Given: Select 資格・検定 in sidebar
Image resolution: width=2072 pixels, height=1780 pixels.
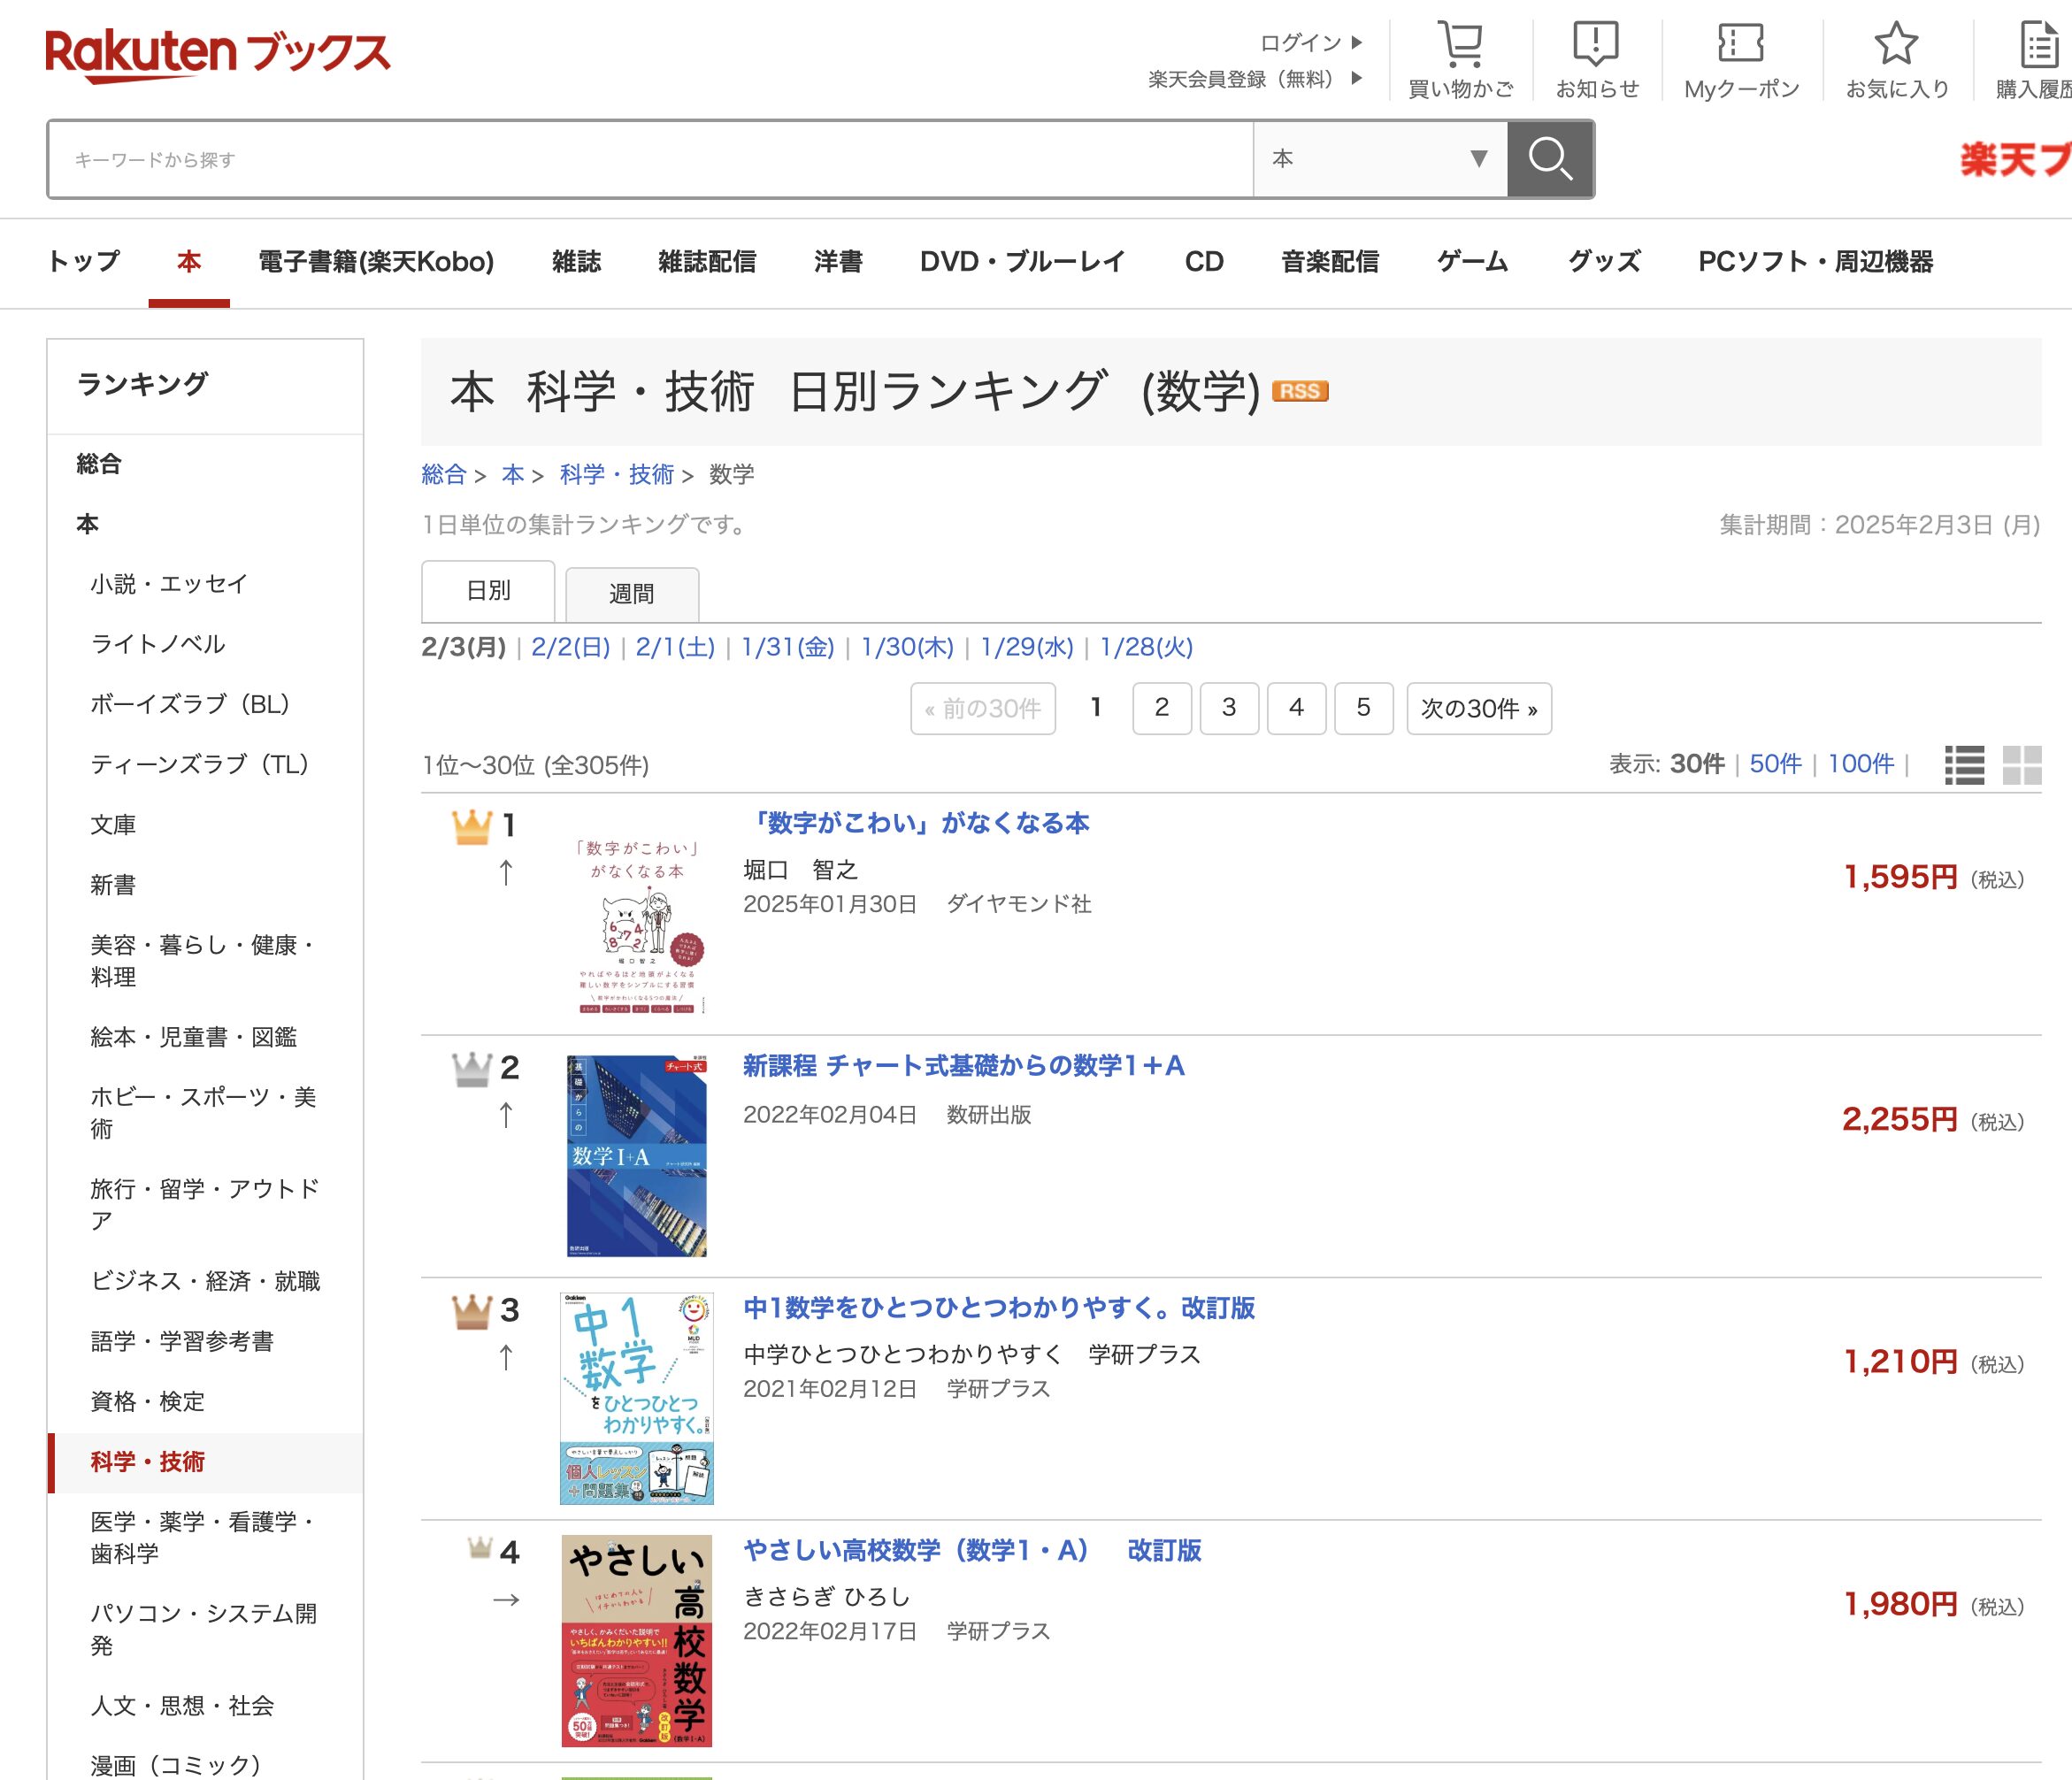Looking at the screenshot, I should tap(147, 1401).
